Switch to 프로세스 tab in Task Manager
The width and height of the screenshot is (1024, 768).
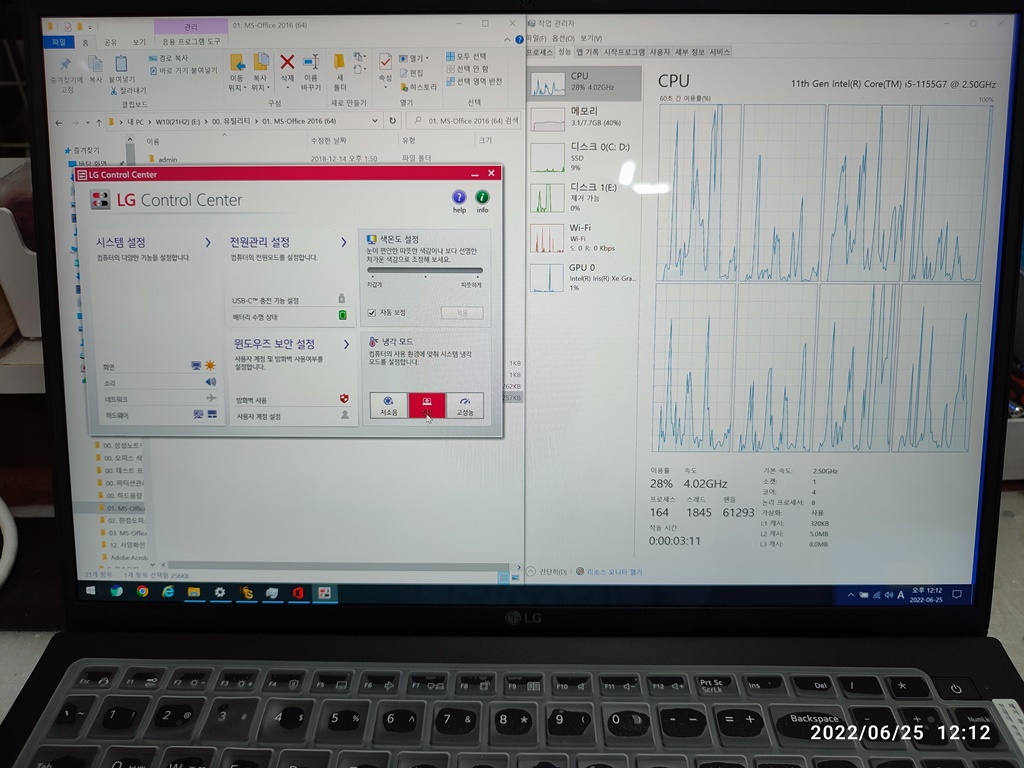(x=540, y=52)
